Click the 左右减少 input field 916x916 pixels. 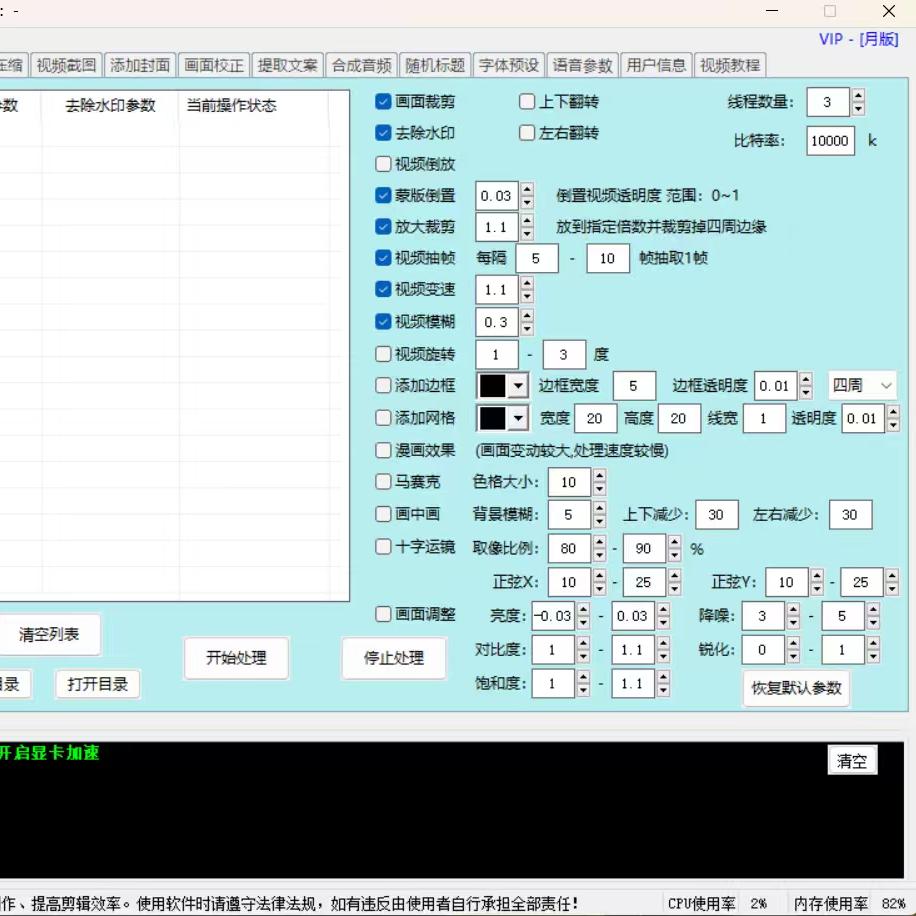pos(850,514)
